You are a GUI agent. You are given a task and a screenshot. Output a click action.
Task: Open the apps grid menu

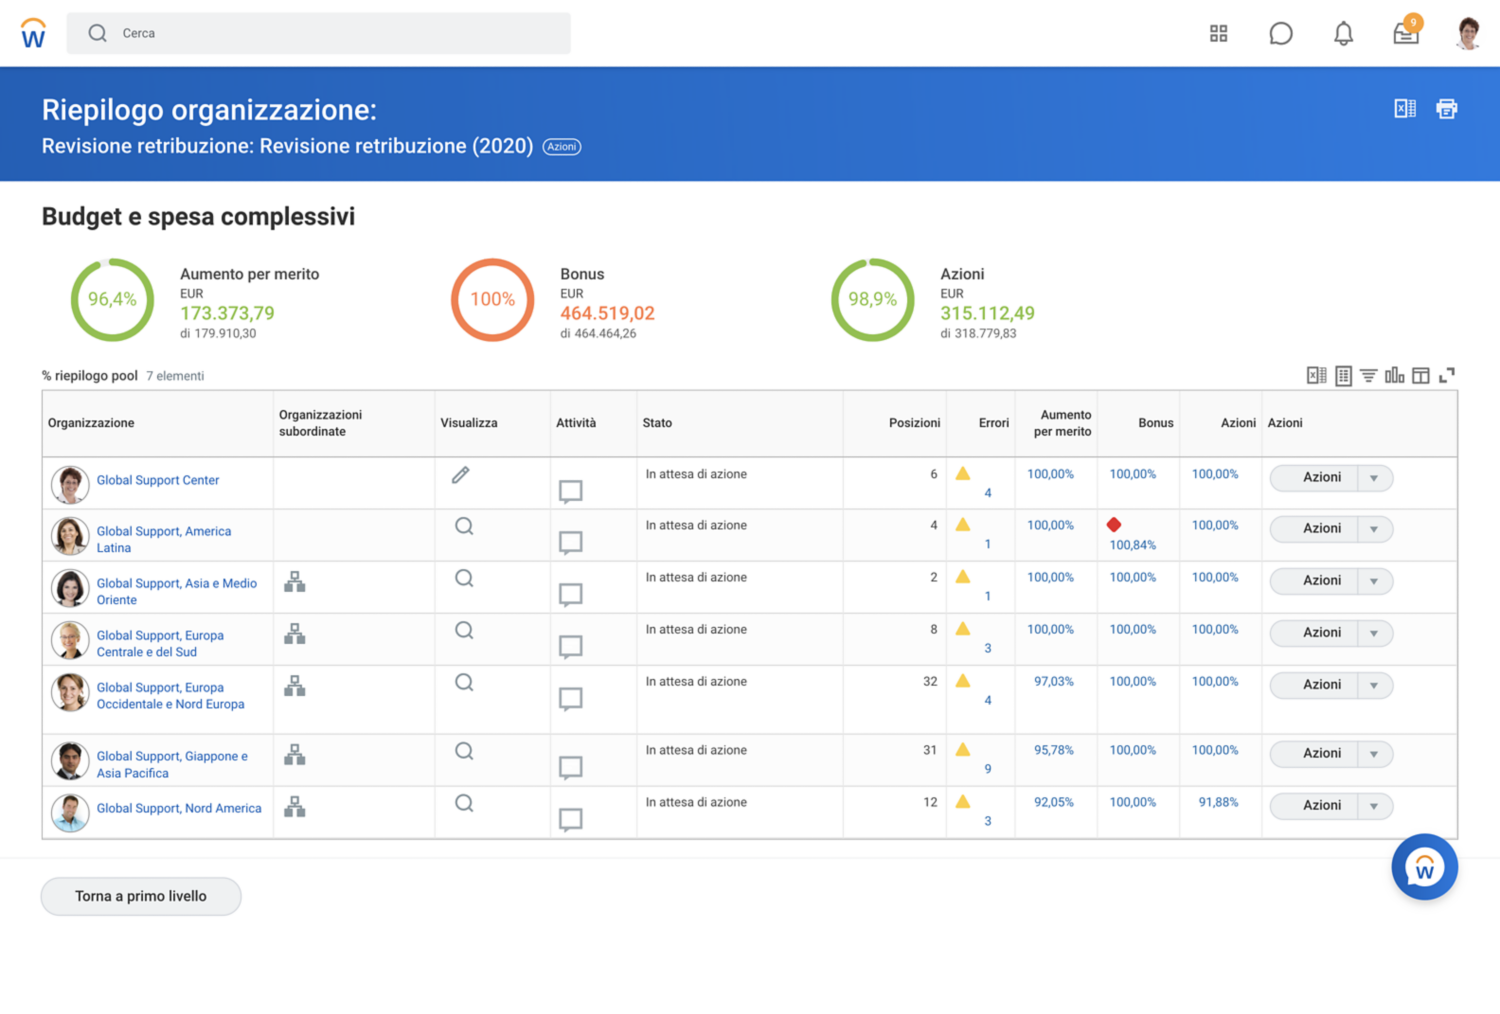(x=1218, y=33)
